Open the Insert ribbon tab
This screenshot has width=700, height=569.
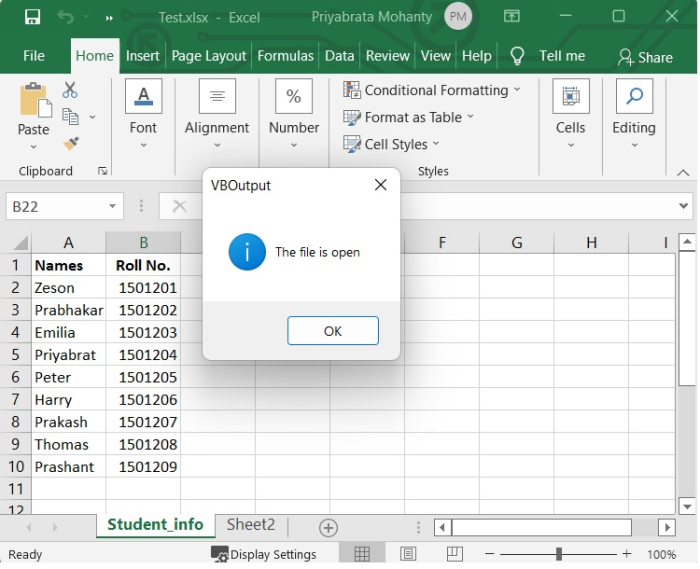pyautogui.click(x=143, y=56)
